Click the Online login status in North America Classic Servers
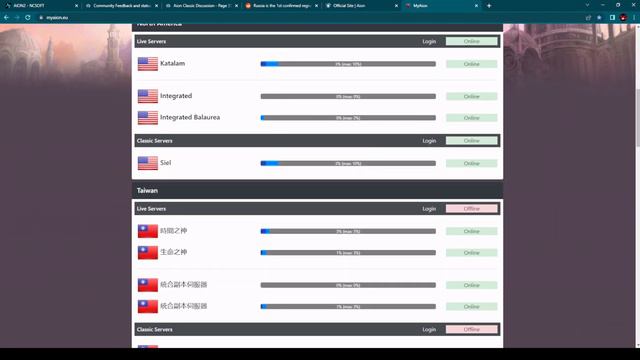The height and width of the screenshot is (360, 640). click(471, 141)
